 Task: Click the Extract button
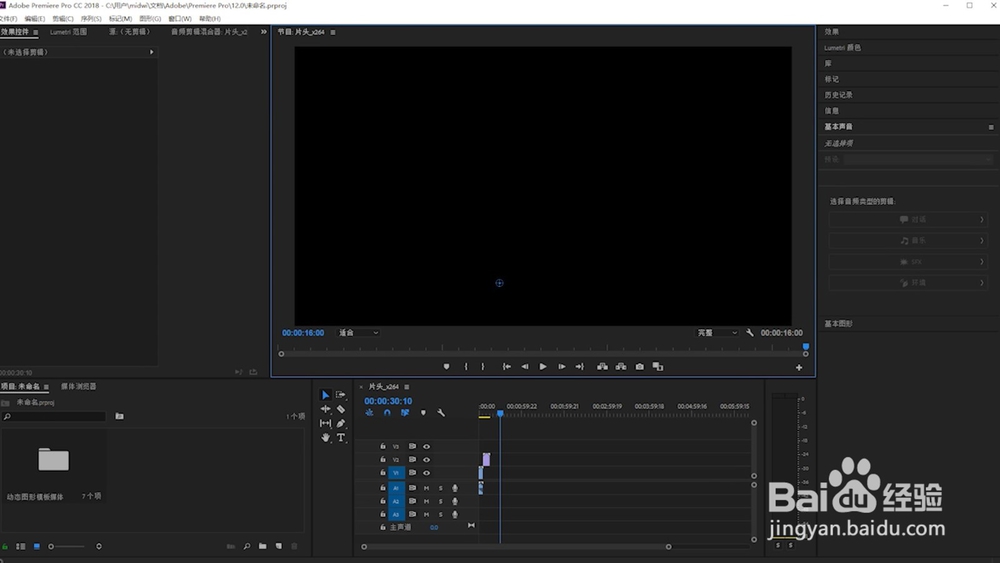(x=621, y=367)
